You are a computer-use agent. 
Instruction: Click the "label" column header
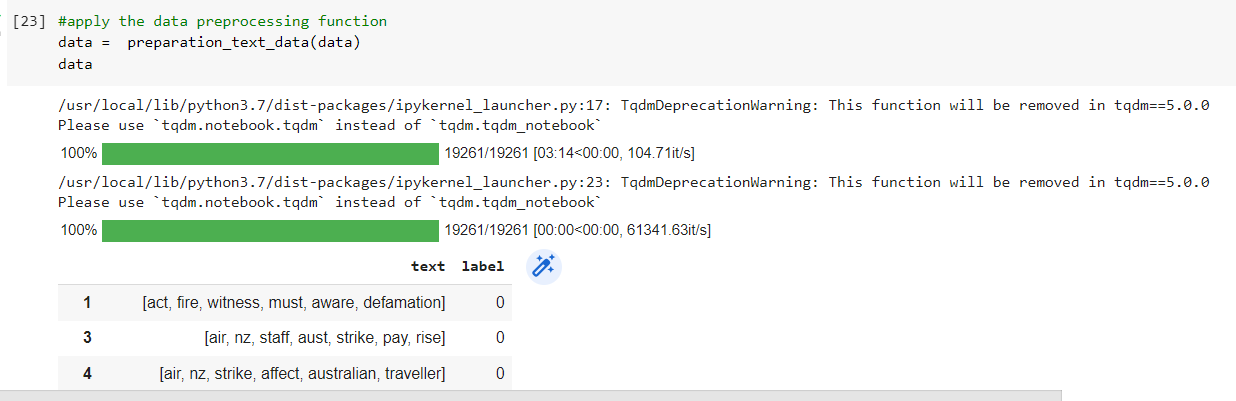click(482, 266)
